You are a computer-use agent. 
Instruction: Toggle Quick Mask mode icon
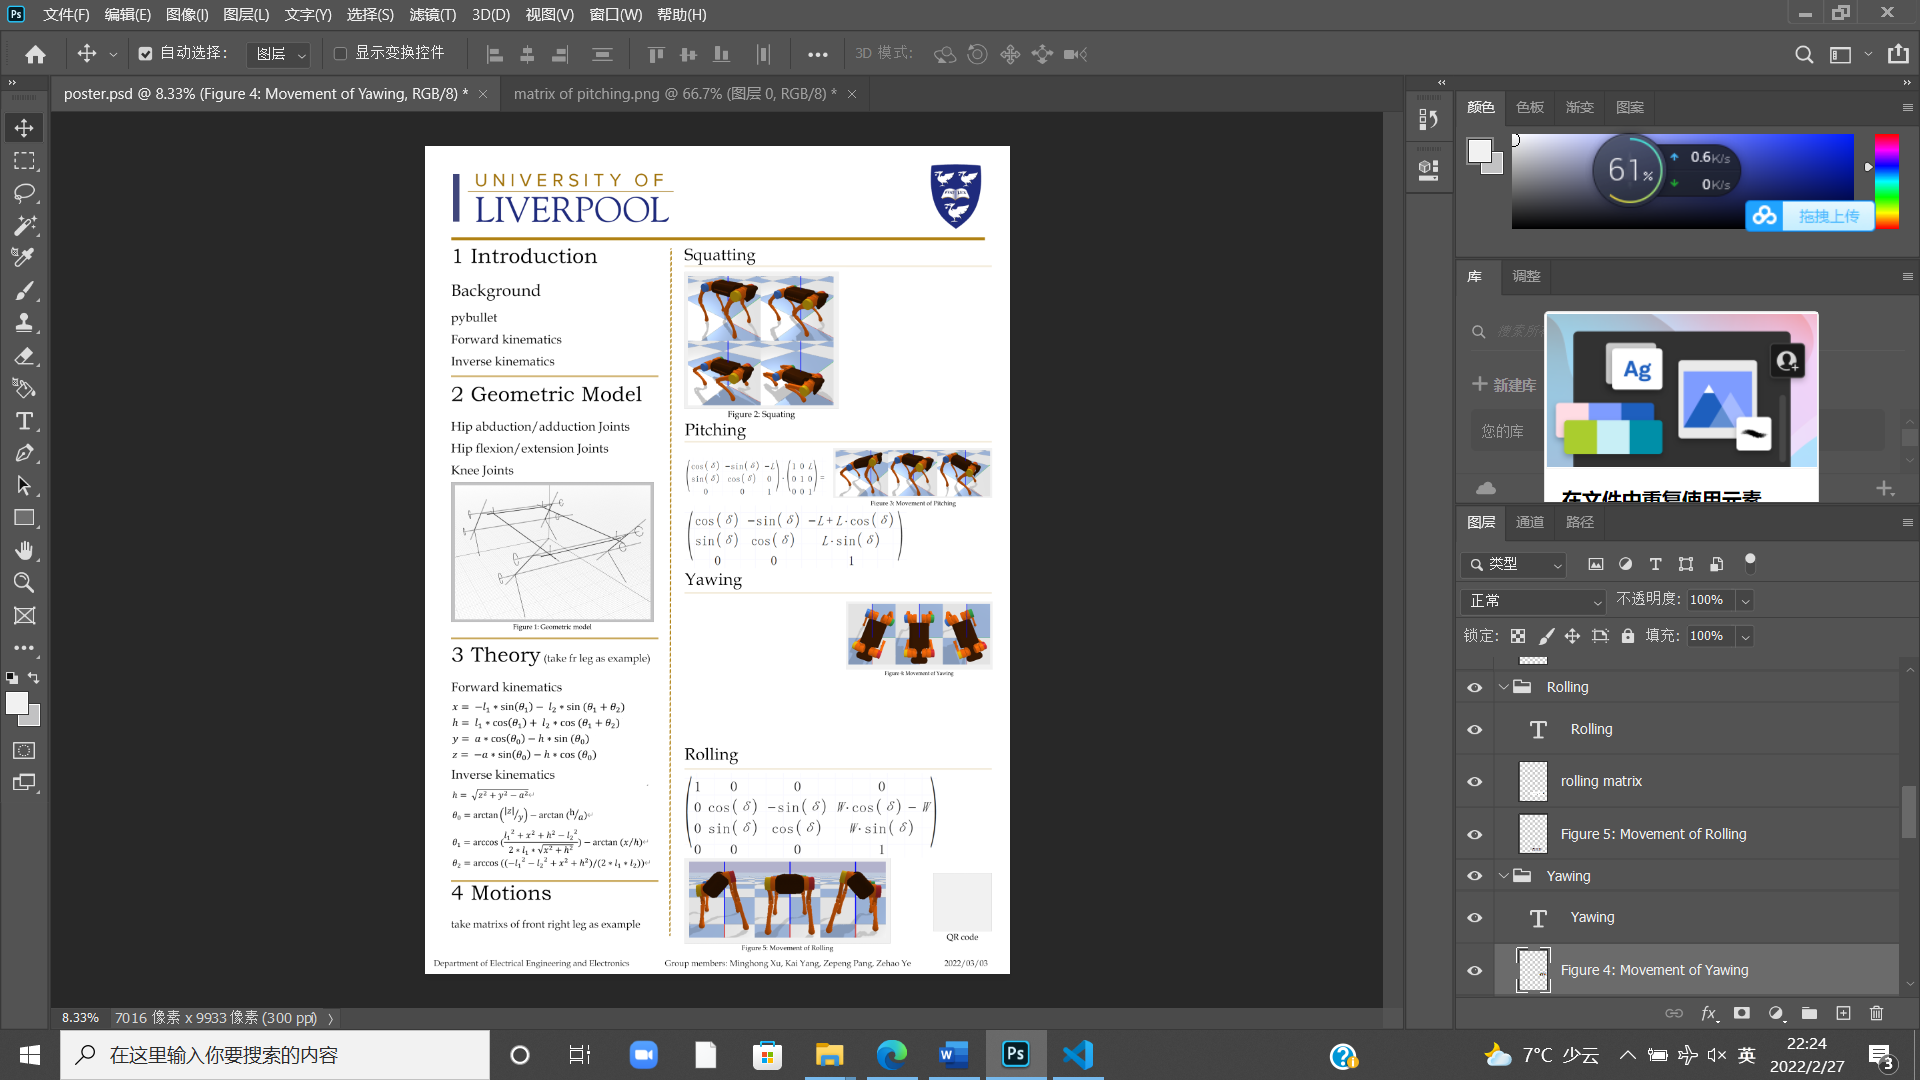(x=24, y=750)
